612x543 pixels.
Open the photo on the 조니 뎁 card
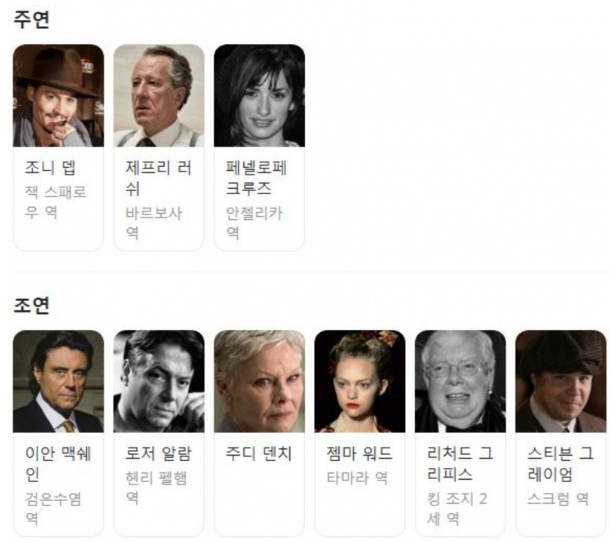point(59,96)
